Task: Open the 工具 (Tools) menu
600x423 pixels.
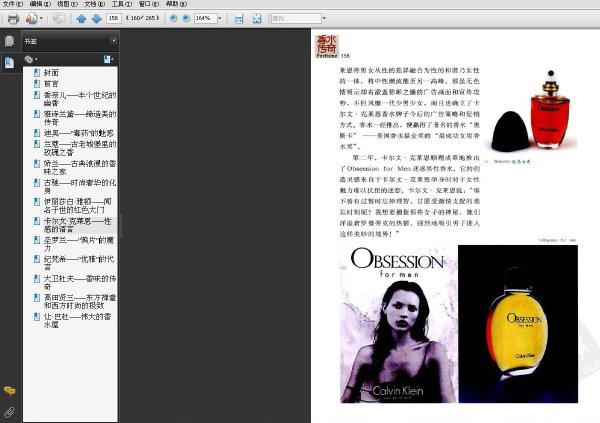Action: coord(122,4)
